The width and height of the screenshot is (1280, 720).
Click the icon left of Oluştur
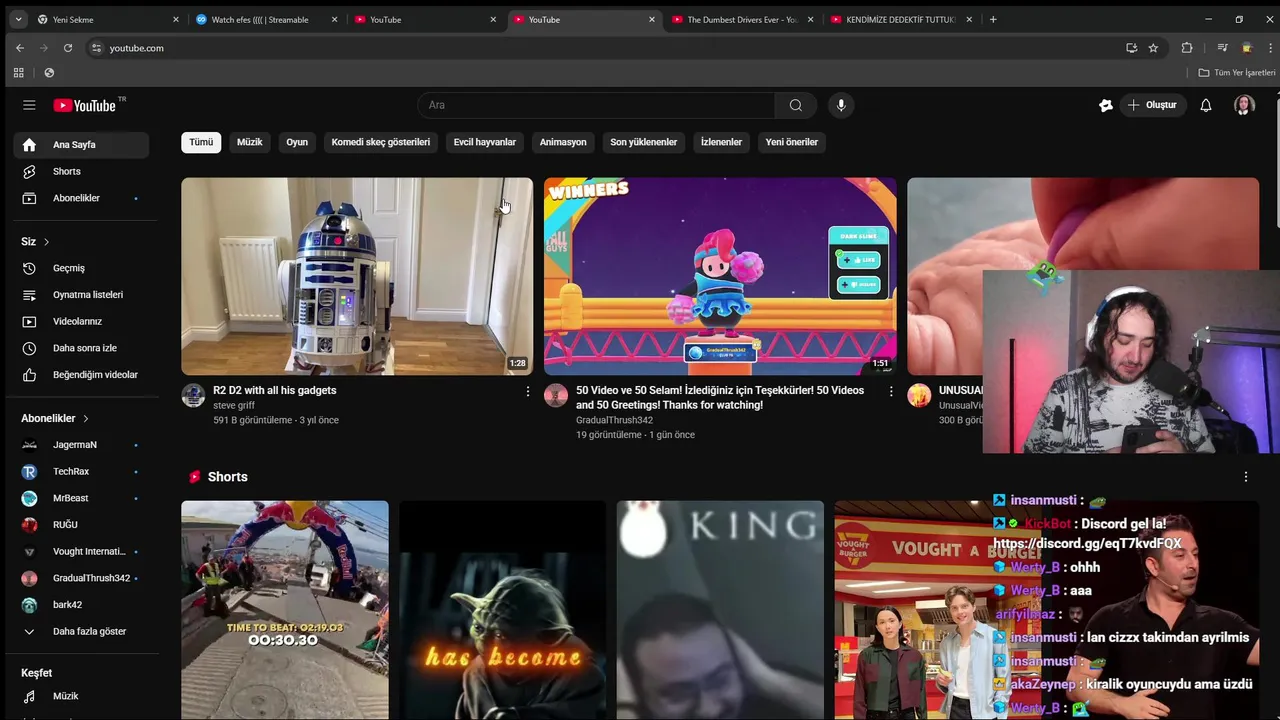[x=1106, y=105]
